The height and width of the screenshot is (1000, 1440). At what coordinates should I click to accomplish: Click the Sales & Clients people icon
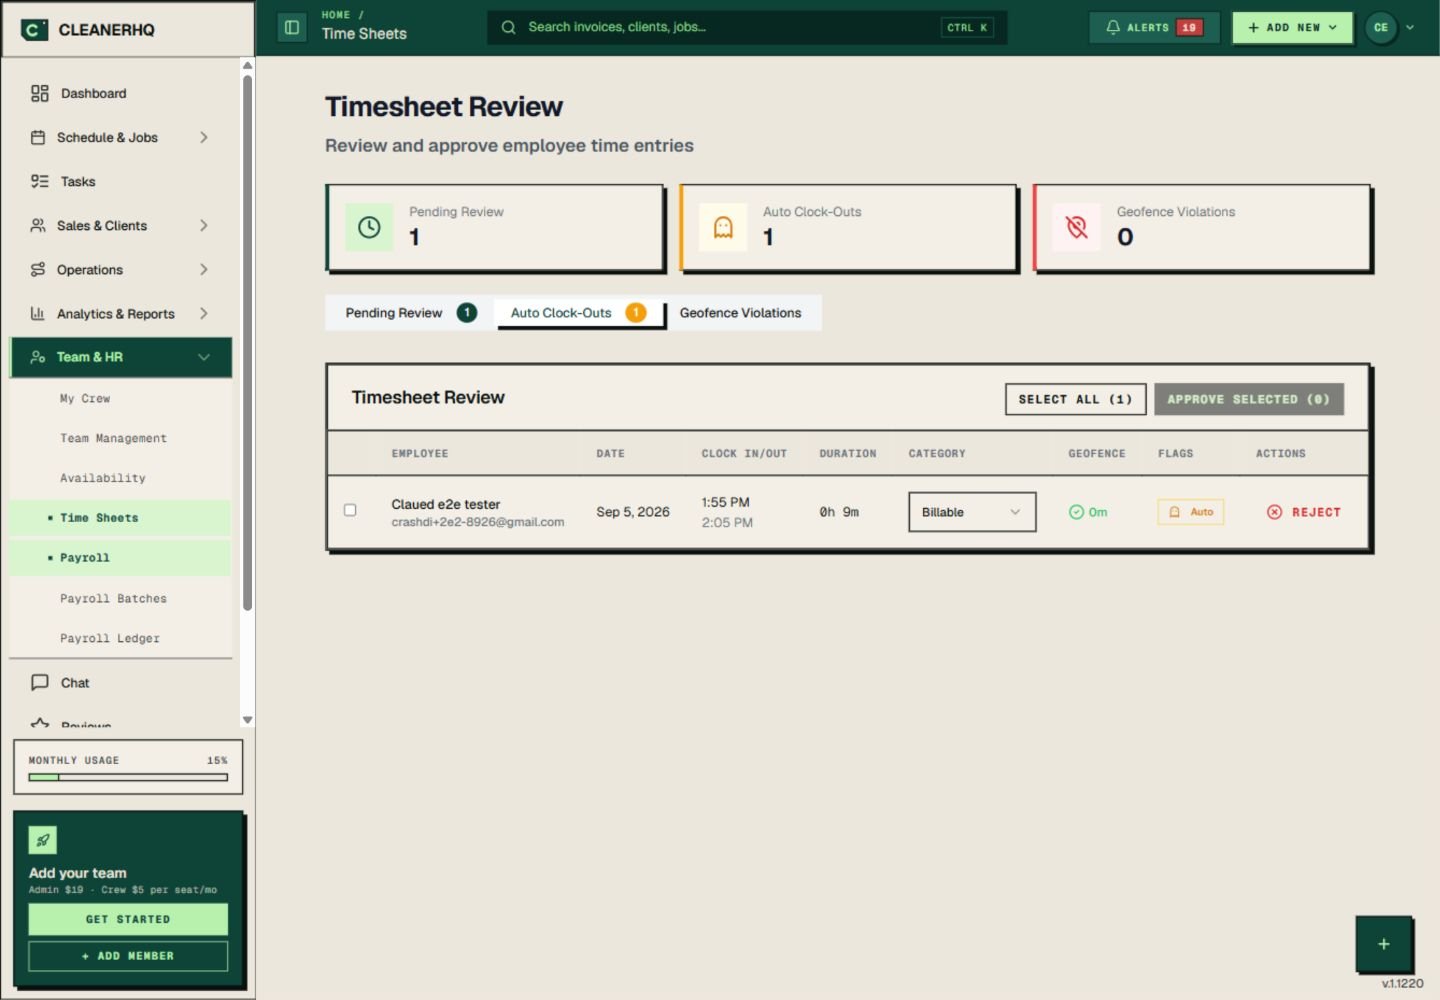(x=38, y=225)
